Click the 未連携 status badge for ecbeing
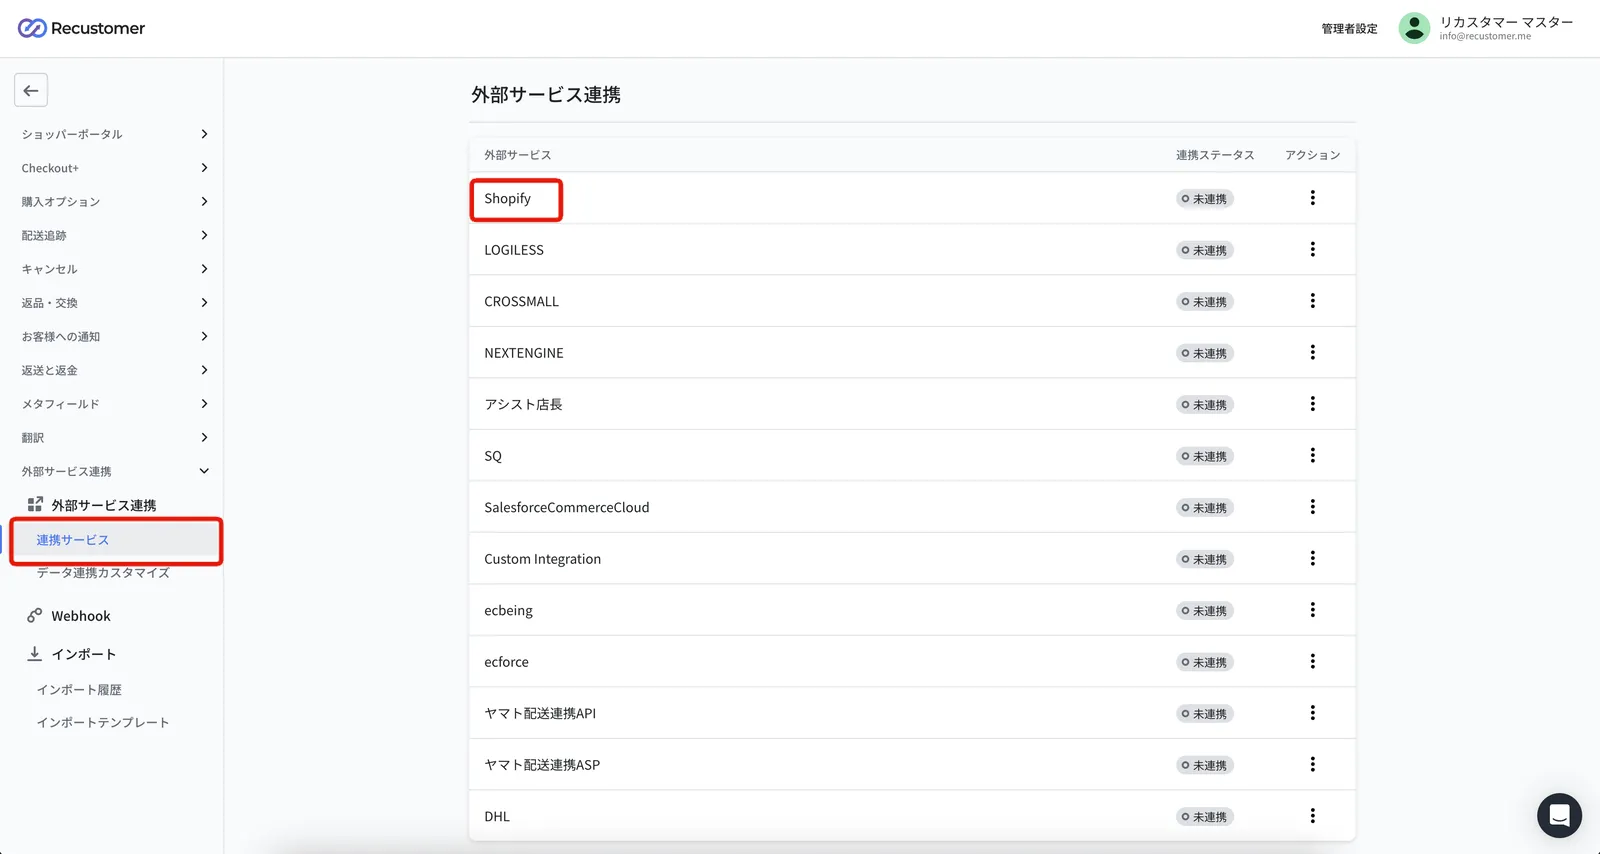1600x854 pixels. point(1204,611)
